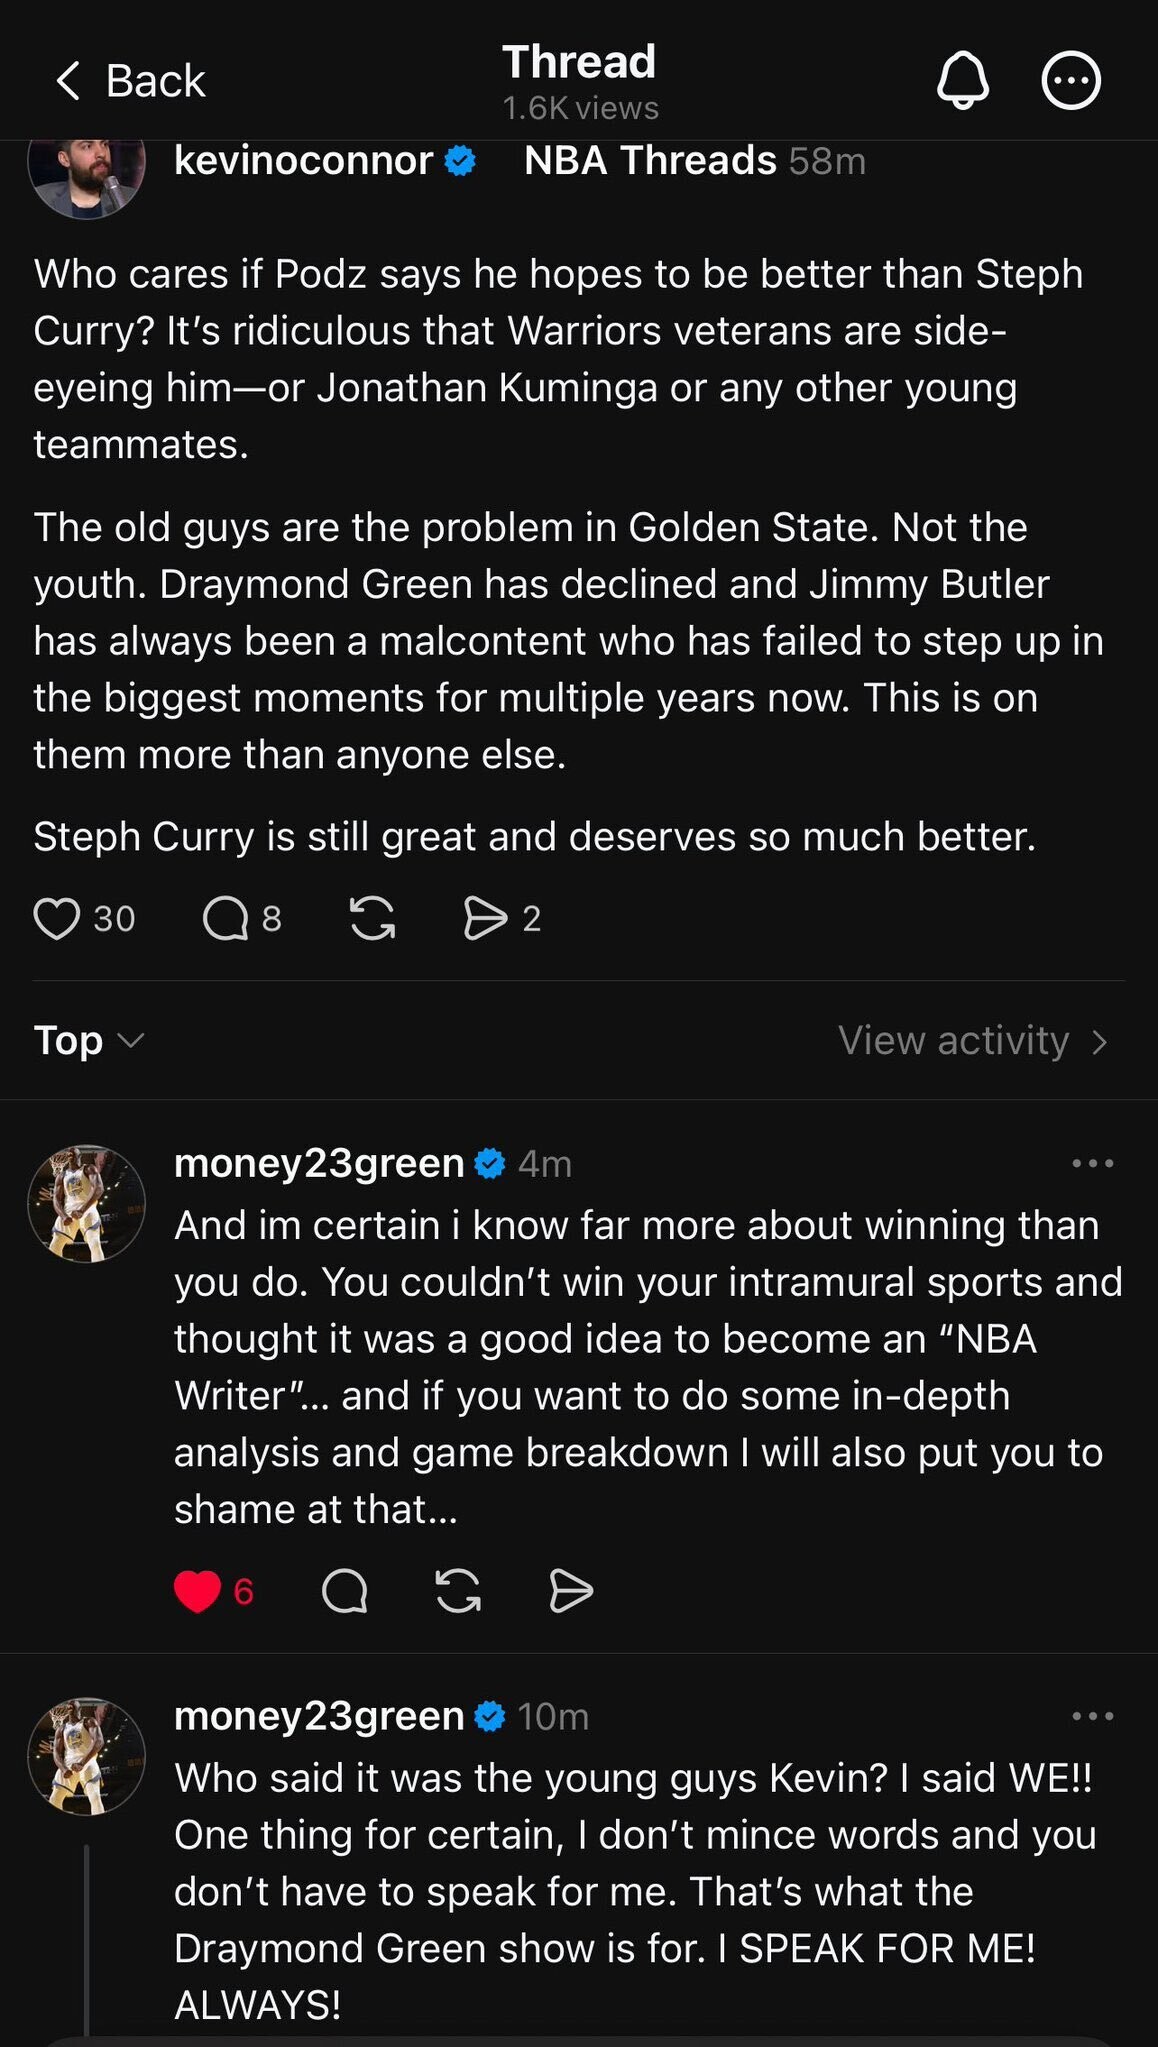This screenshot has width=1158, height=2047.
Task: Share the 4m money23green reply
Action: [571, 1591]
